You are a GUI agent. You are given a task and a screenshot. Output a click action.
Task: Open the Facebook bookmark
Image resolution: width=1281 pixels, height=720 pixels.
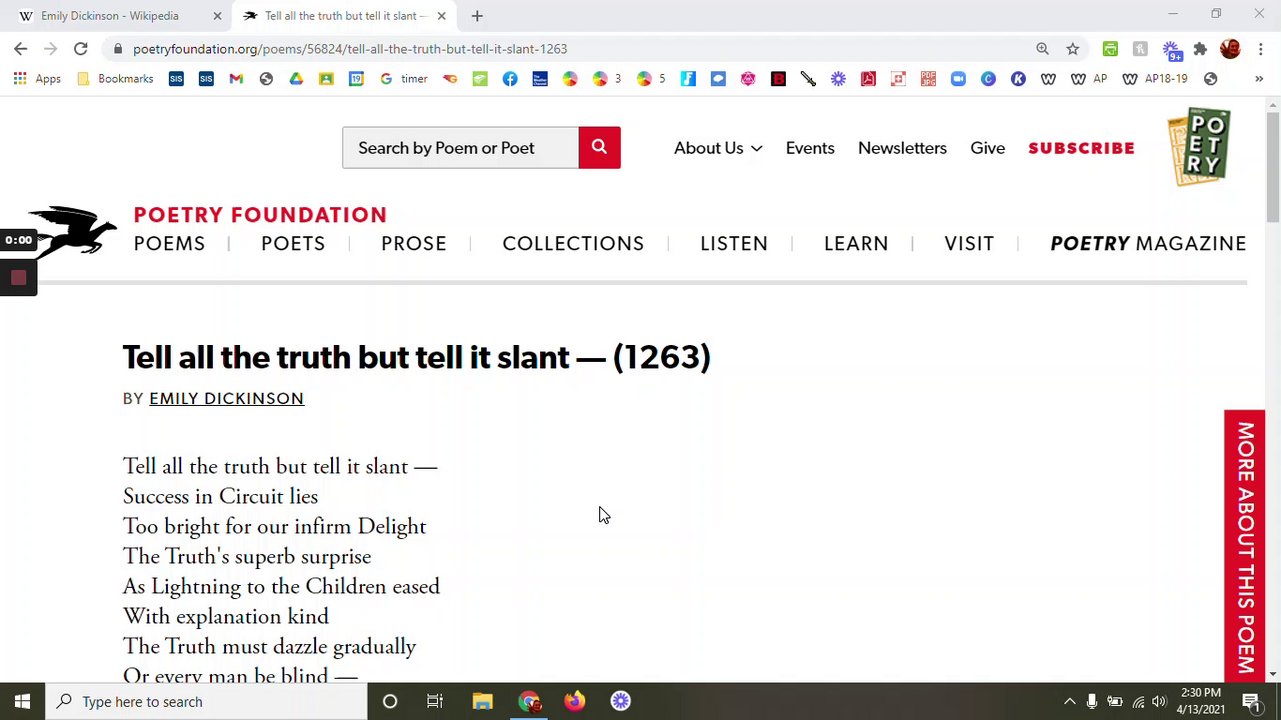[510, 79]
